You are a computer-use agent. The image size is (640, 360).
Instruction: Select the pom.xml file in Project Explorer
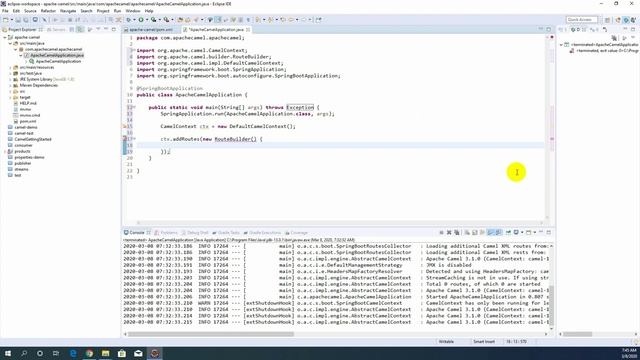pyautogui.click(x=28, y=121)
